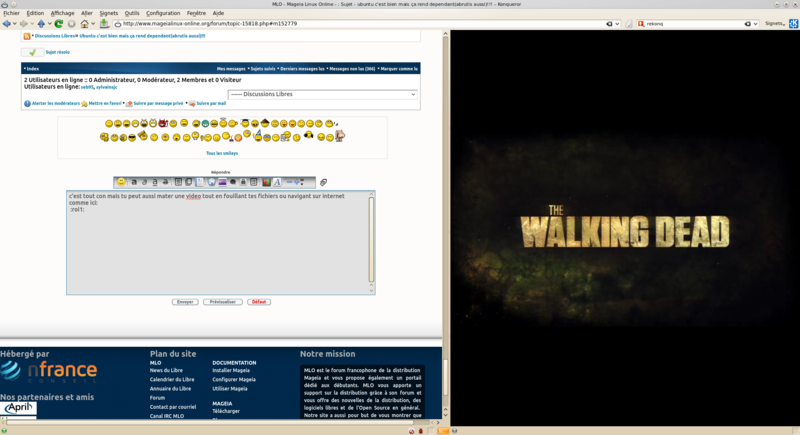Image resolution: width=800 pixels, height=435 pixels.
Task: Open the Configuration menu
Action: (163, 13)
